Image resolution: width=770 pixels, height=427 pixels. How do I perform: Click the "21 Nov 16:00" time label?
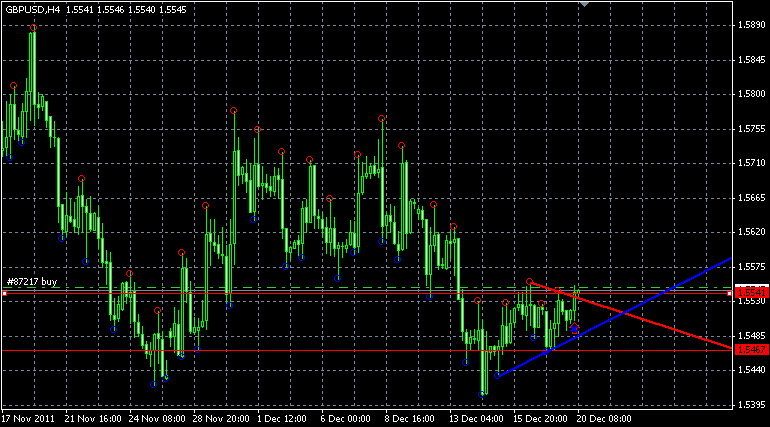[x=93, y=419]
